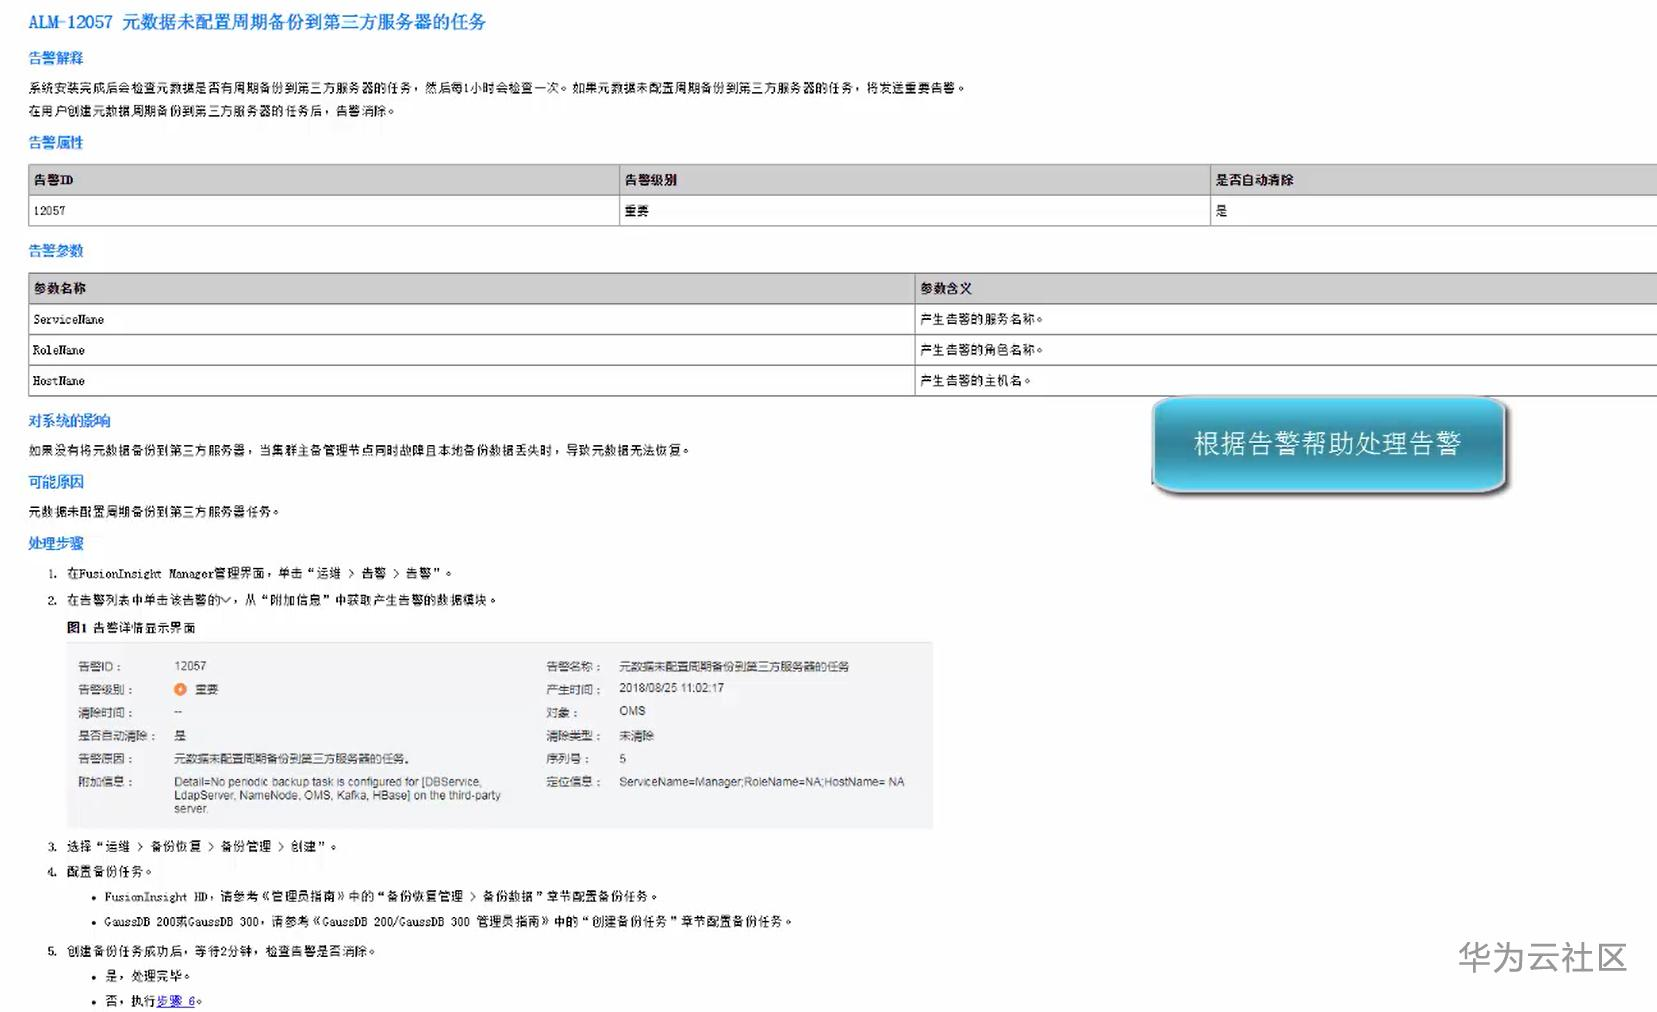Image resolution: width=1657 pixels, height=1012 pixels.
Task: Click the FusionInsight HD bullet item
Action: pyautogui.click(x=380, y=897)
